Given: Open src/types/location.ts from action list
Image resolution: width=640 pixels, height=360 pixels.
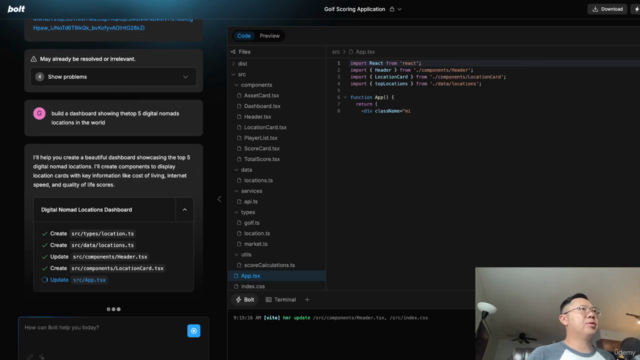Looking at the screenshot, I should tap(102, 234).
